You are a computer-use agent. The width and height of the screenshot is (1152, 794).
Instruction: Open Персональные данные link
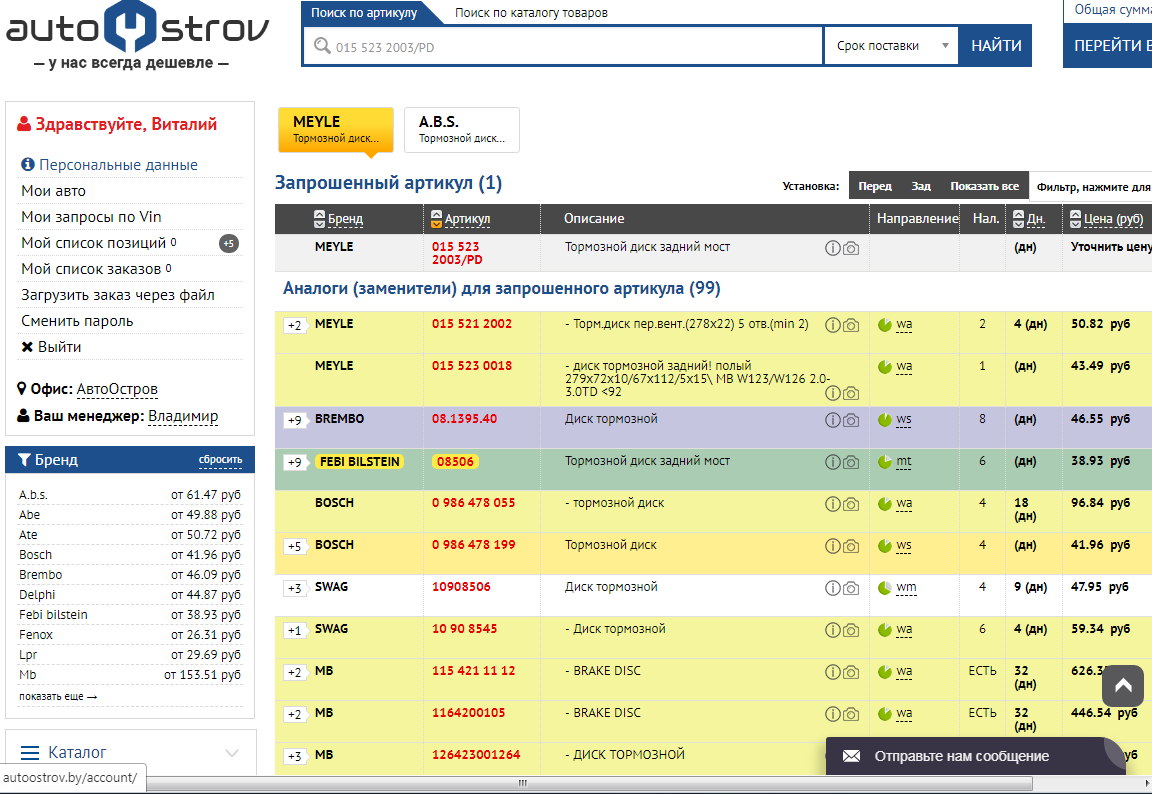118,165
